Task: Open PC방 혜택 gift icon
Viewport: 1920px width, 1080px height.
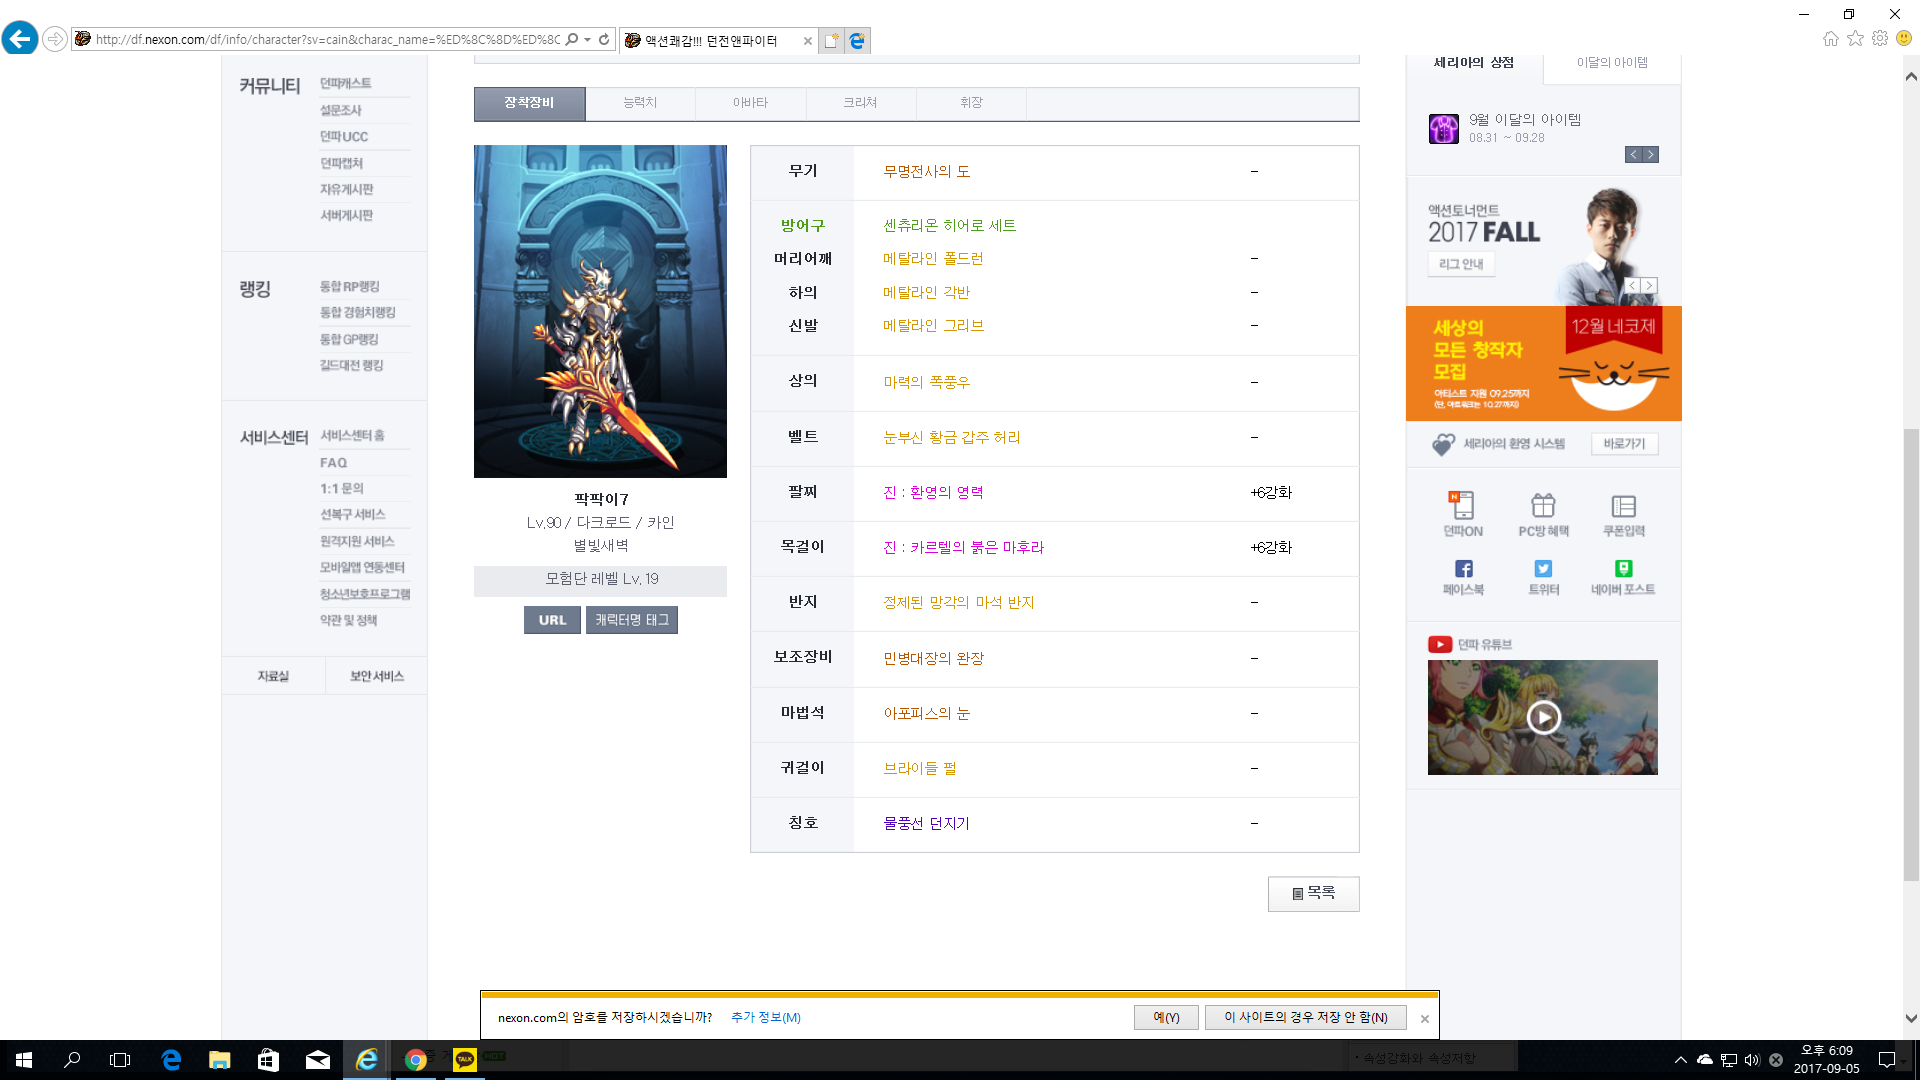Action: point(1543,515)
